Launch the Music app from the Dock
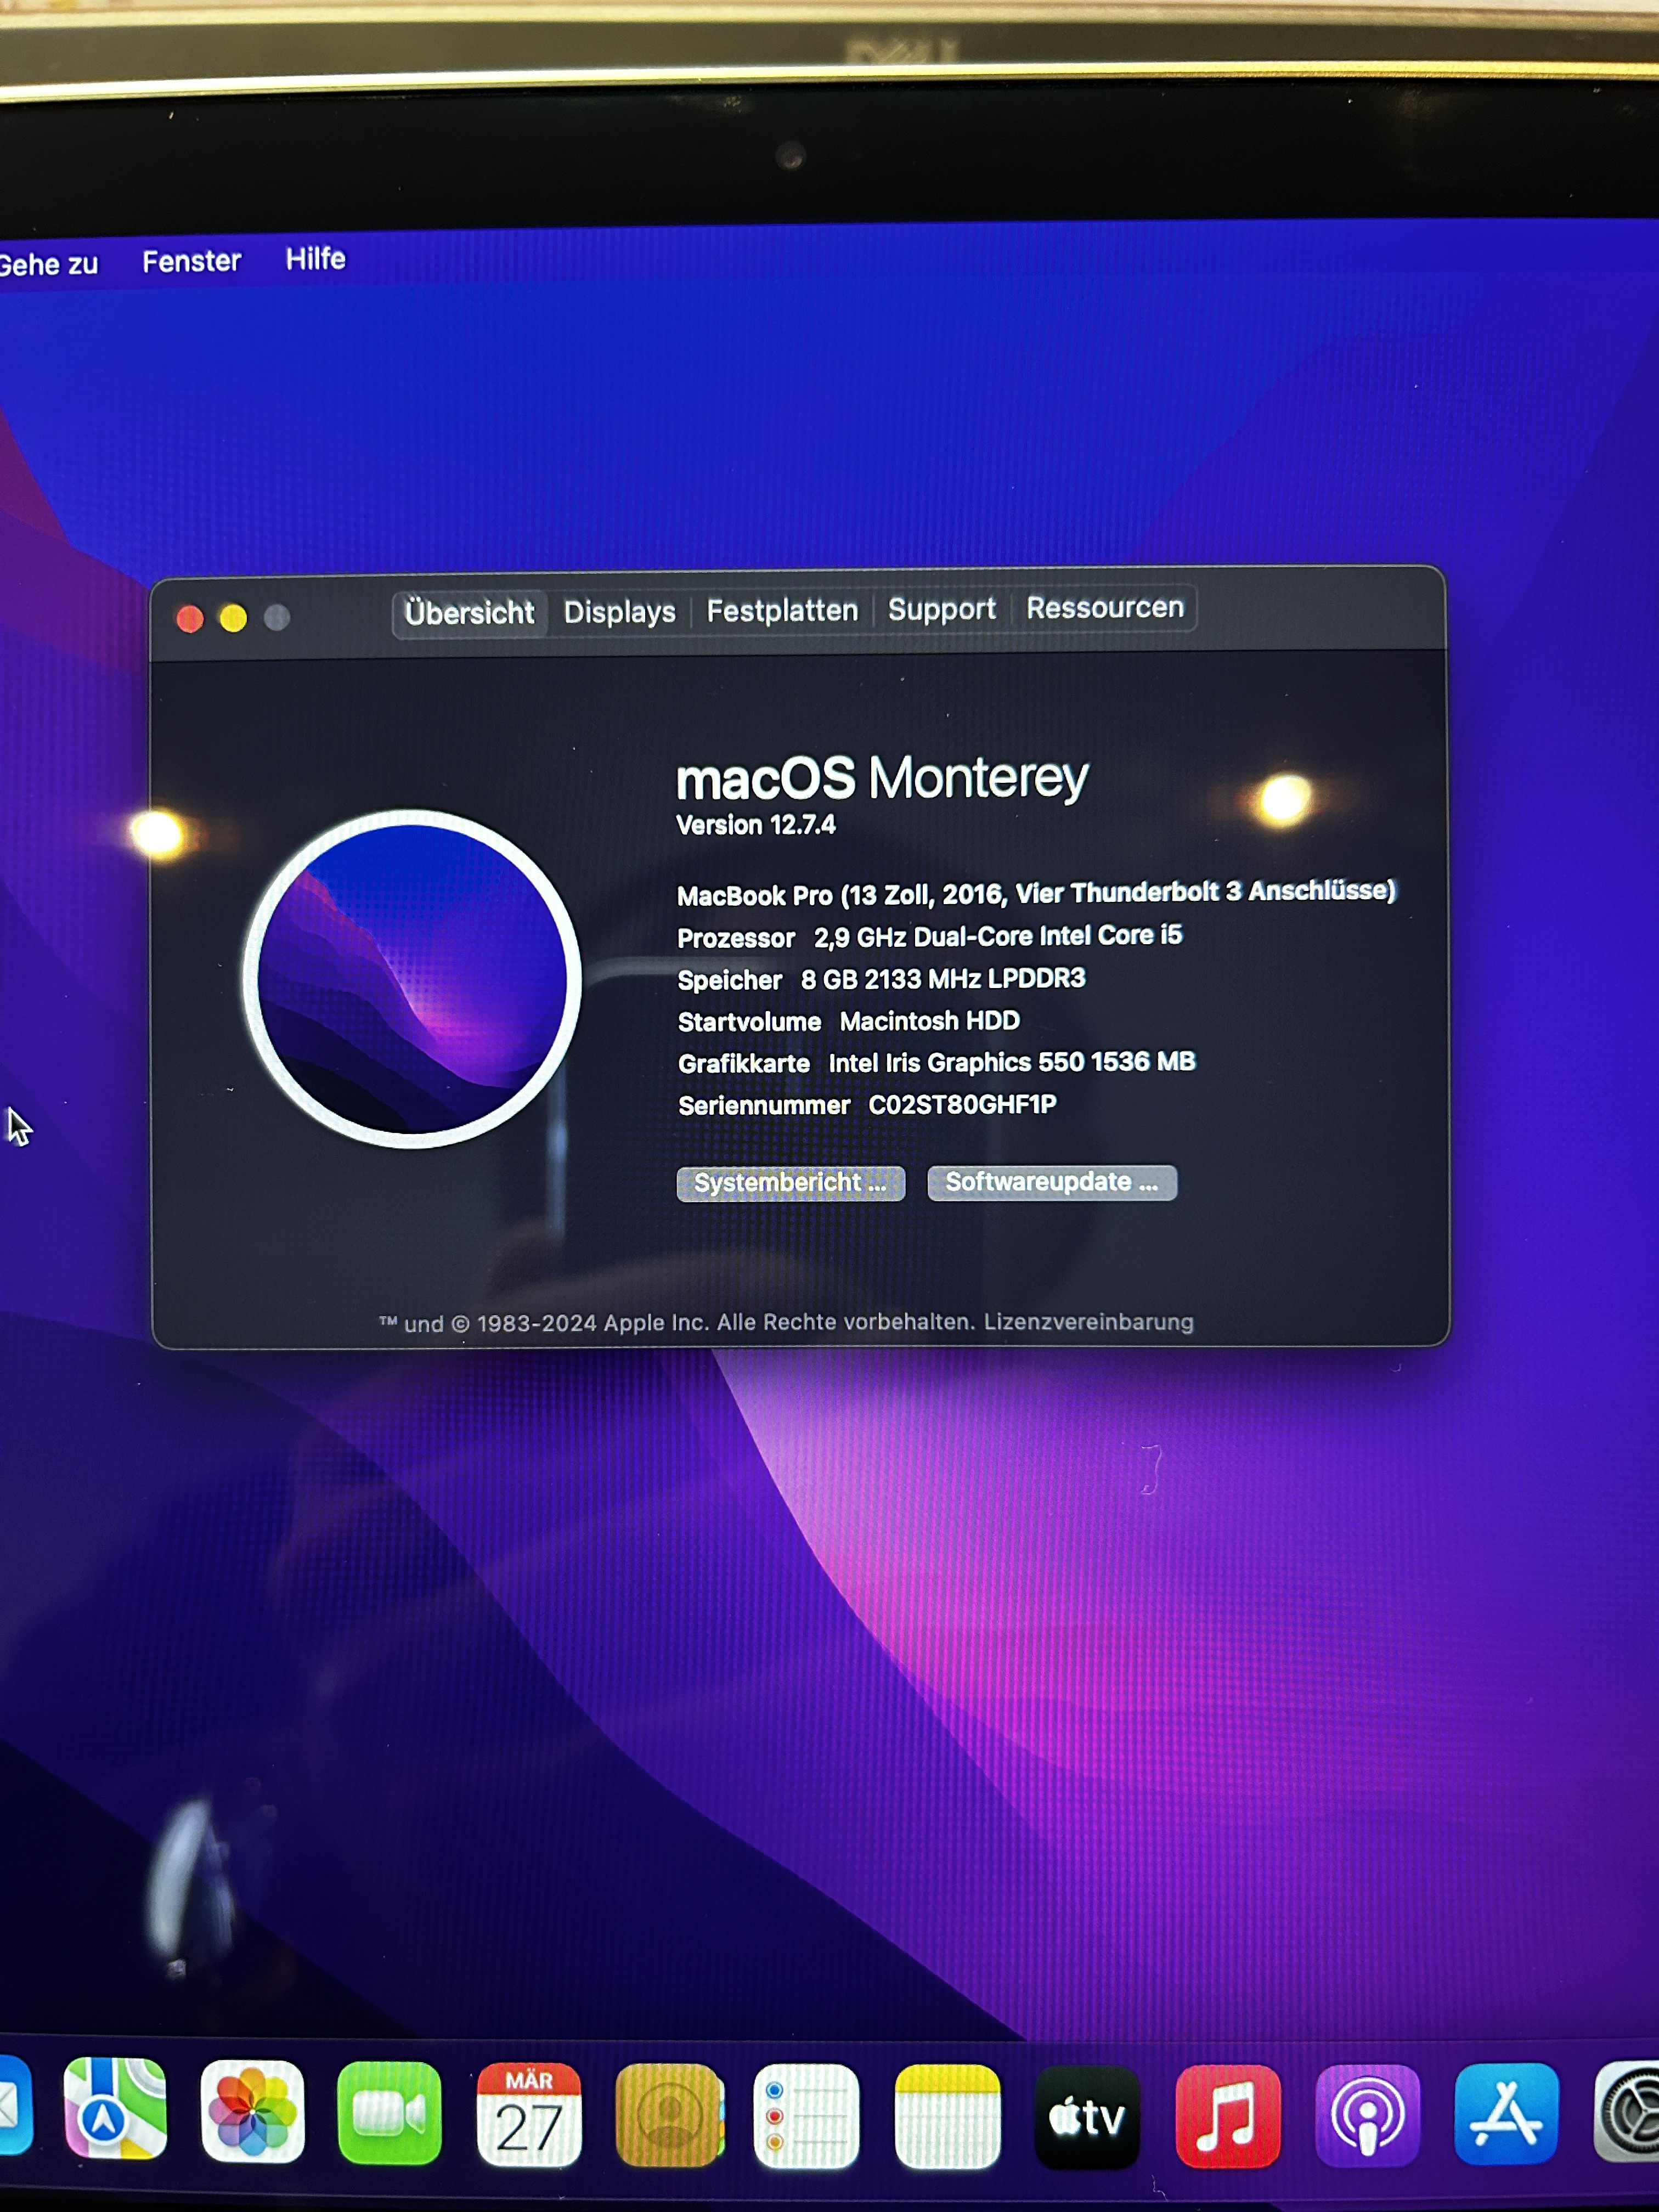1659x2212 pixels. (x=1227, y=2116)
